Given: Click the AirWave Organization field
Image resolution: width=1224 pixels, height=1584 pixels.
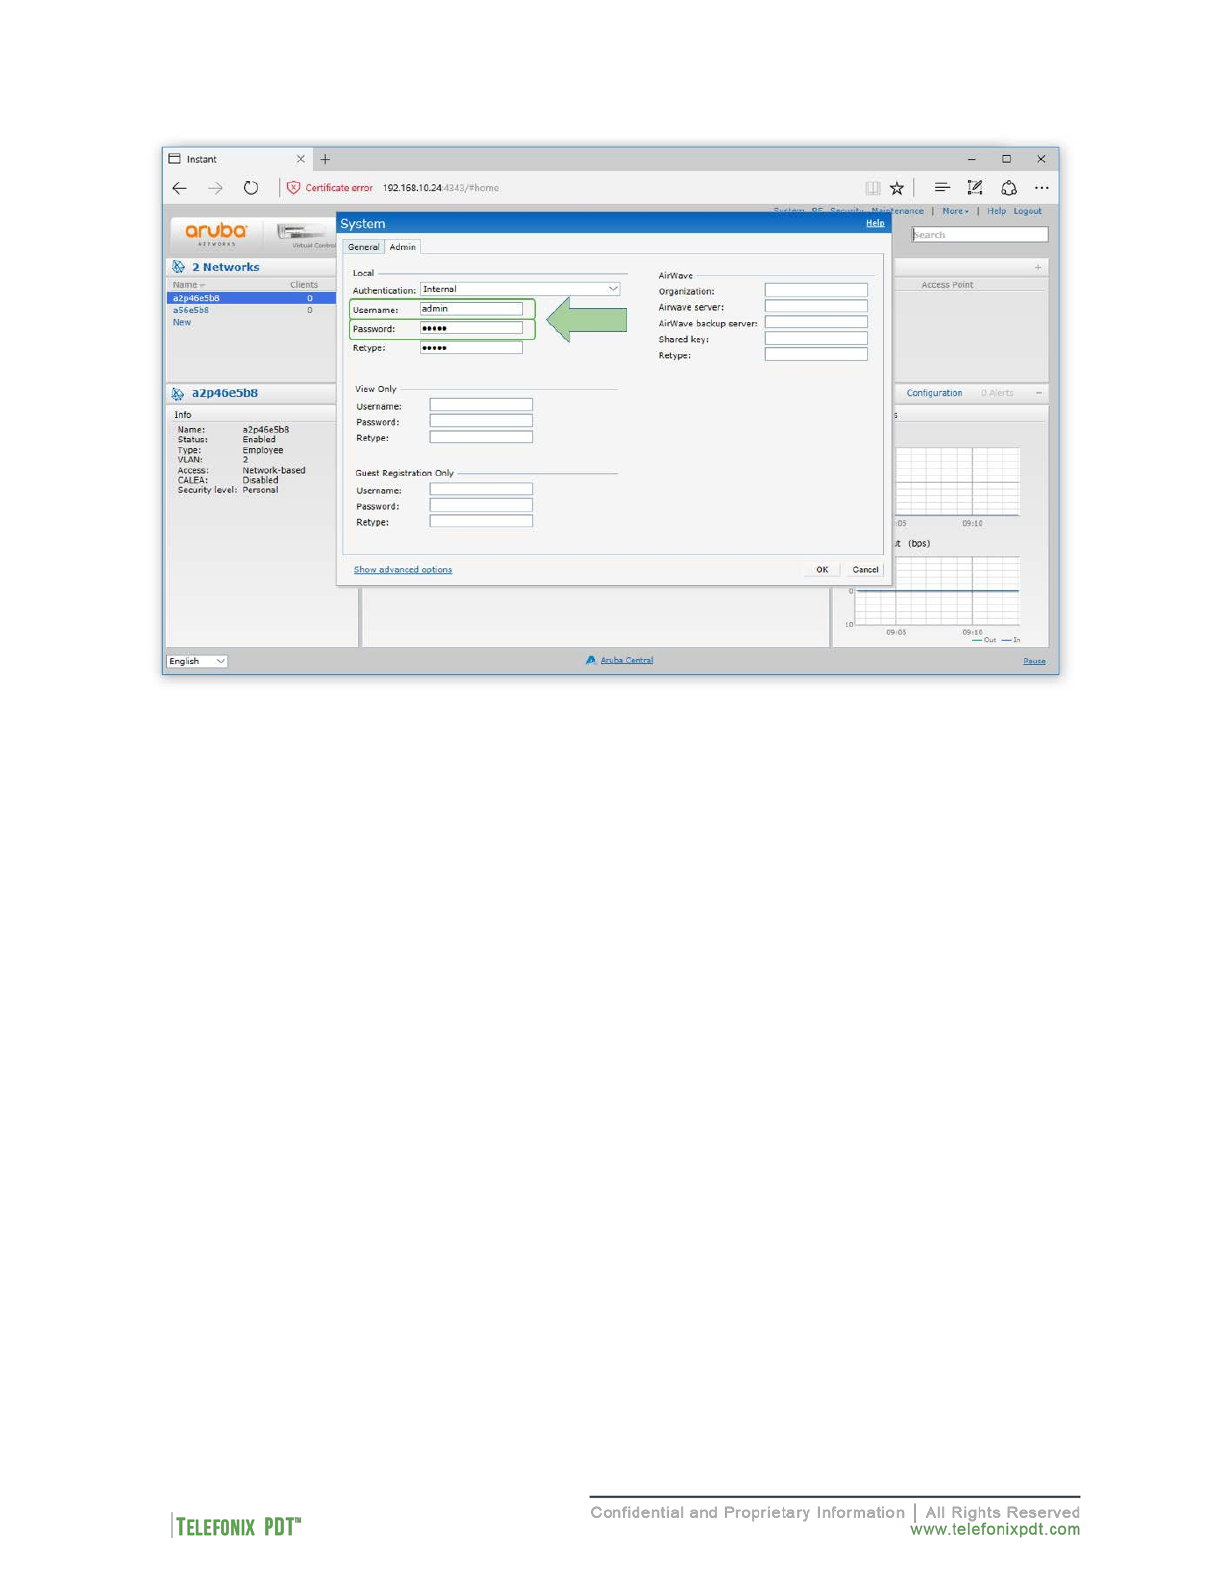Looking at the screenshot, I should click(x=816, y=290).
